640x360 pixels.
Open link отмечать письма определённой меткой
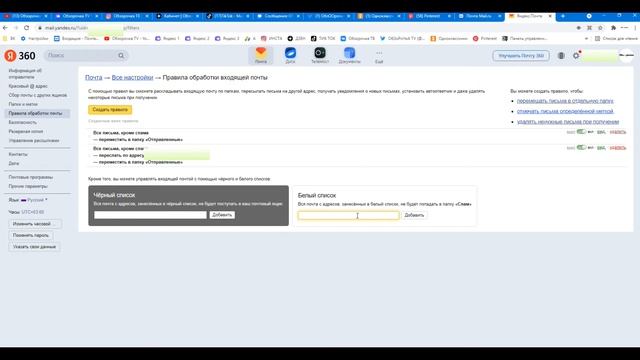pos(565,111)
